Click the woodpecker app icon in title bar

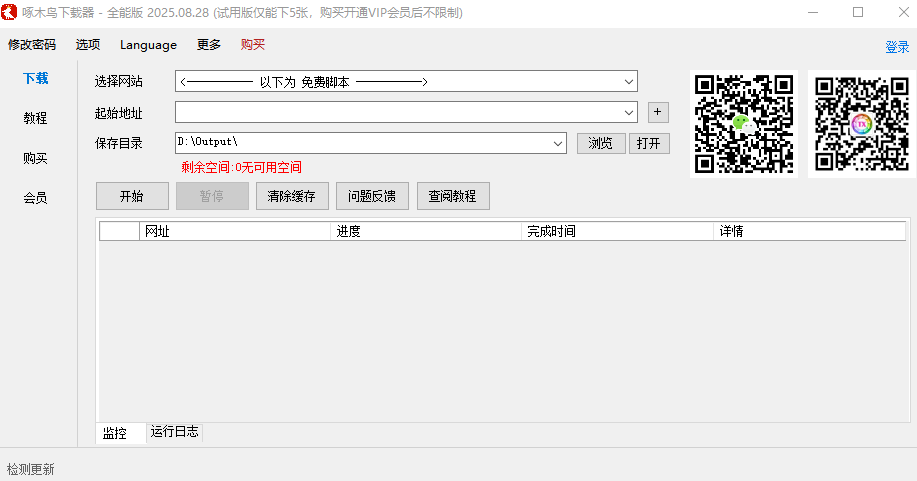pyautogui.click(x=12, y=13)
